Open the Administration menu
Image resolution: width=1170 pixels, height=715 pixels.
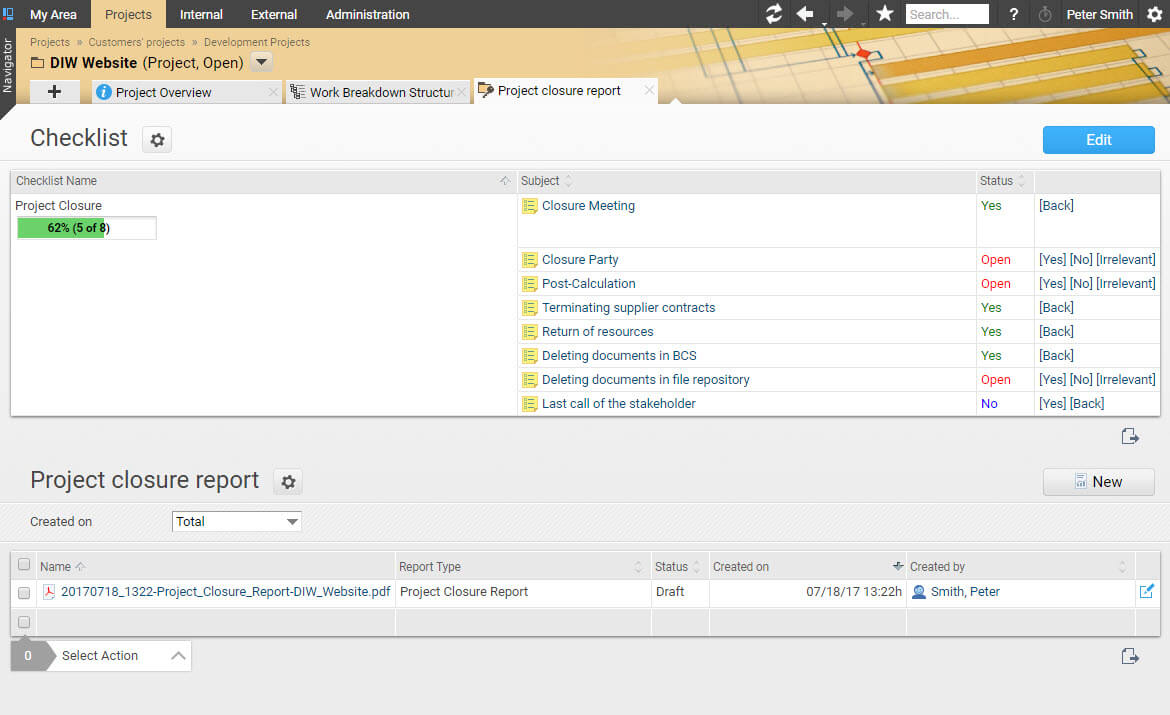coord(367,14)
